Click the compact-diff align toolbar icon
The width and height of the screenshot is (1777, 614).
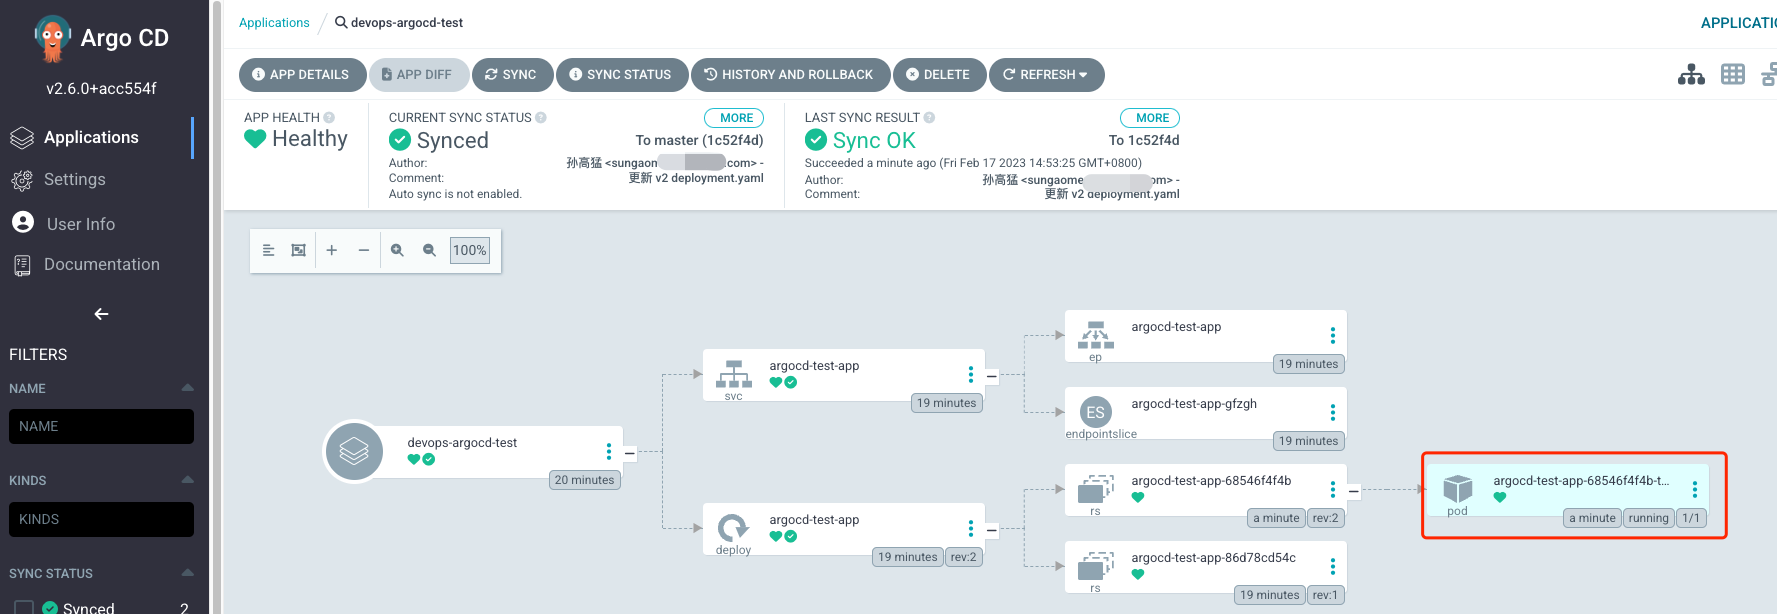pos(268,251)
